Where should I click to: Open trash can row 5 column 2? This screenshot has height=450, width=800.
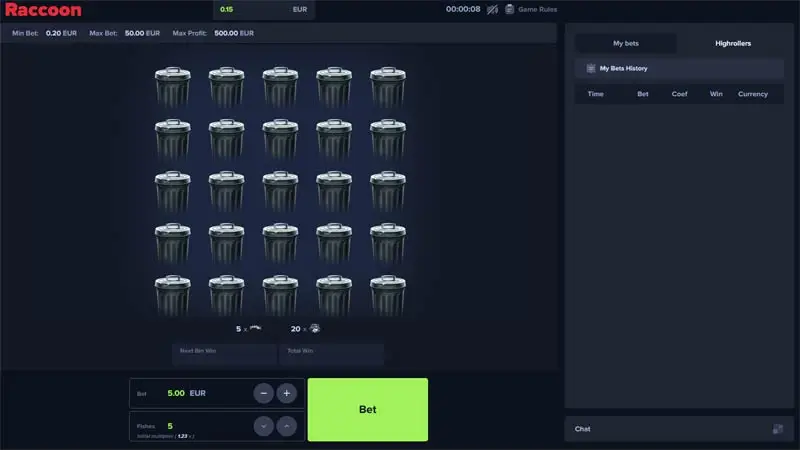(x=227, y=295)
